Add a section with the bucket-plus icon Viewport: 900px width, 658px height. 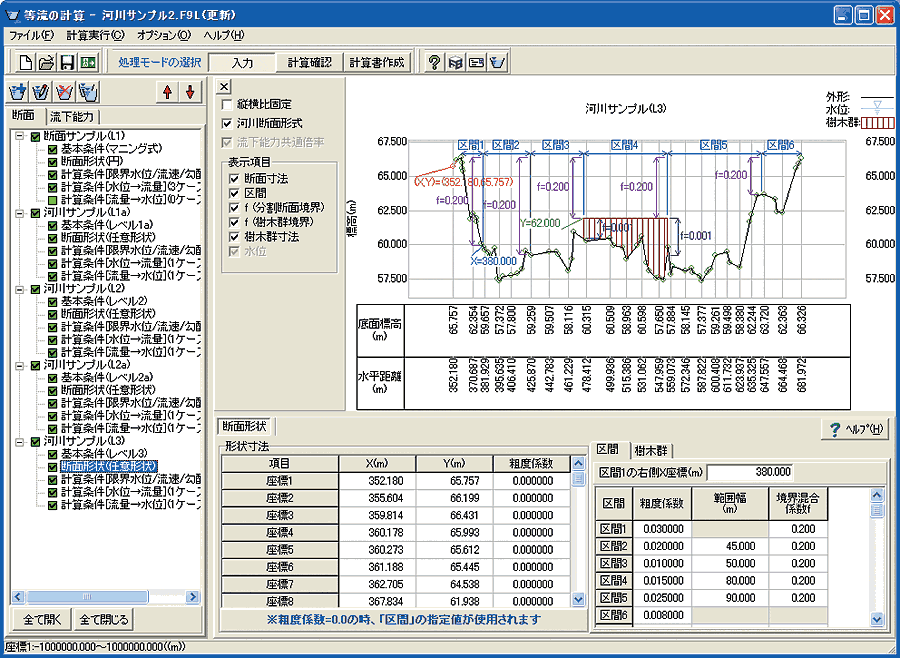pos(18,91)
